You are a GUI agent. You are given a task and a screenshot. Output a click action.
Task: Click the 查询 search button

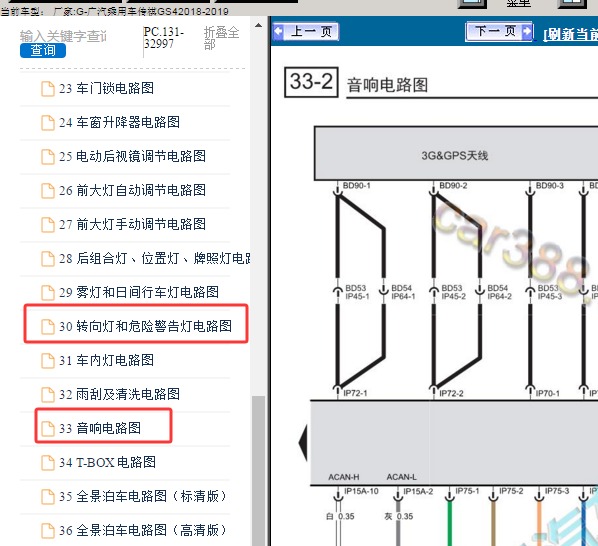(43, 50)
